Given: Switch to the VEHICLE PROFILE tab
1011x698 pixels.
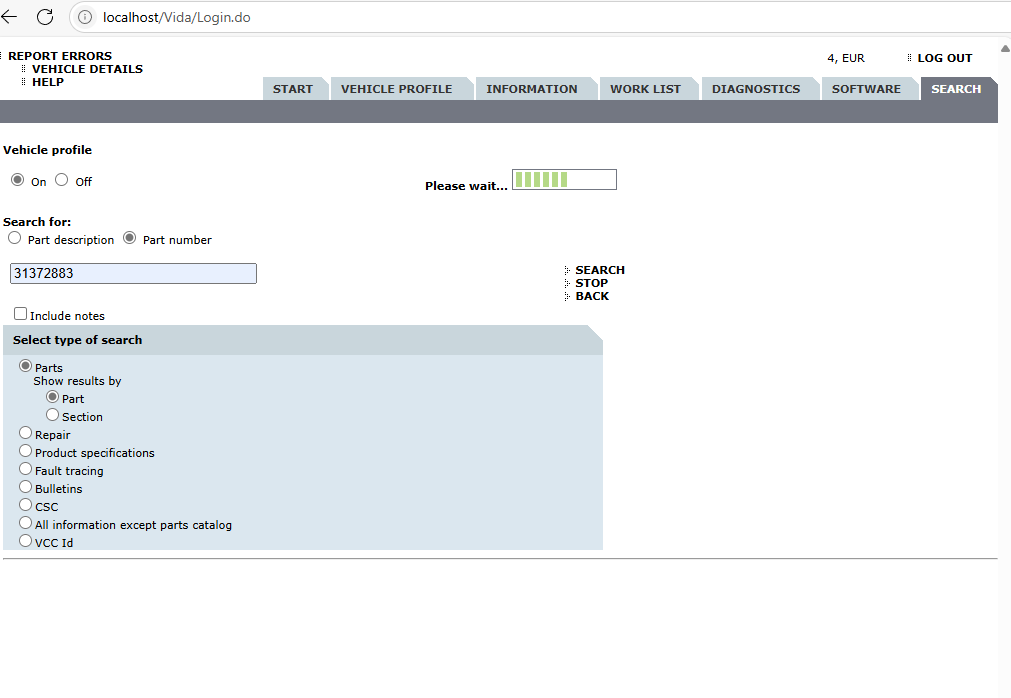Looking at the screenshot, I should pos(396,89).
